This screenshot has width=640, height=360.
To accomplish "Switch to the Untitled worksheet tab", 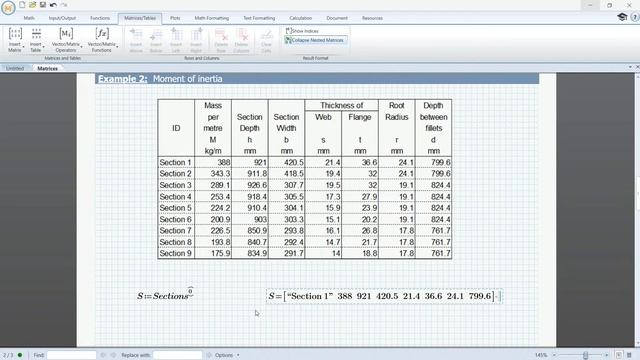I will tap(15, 69).
